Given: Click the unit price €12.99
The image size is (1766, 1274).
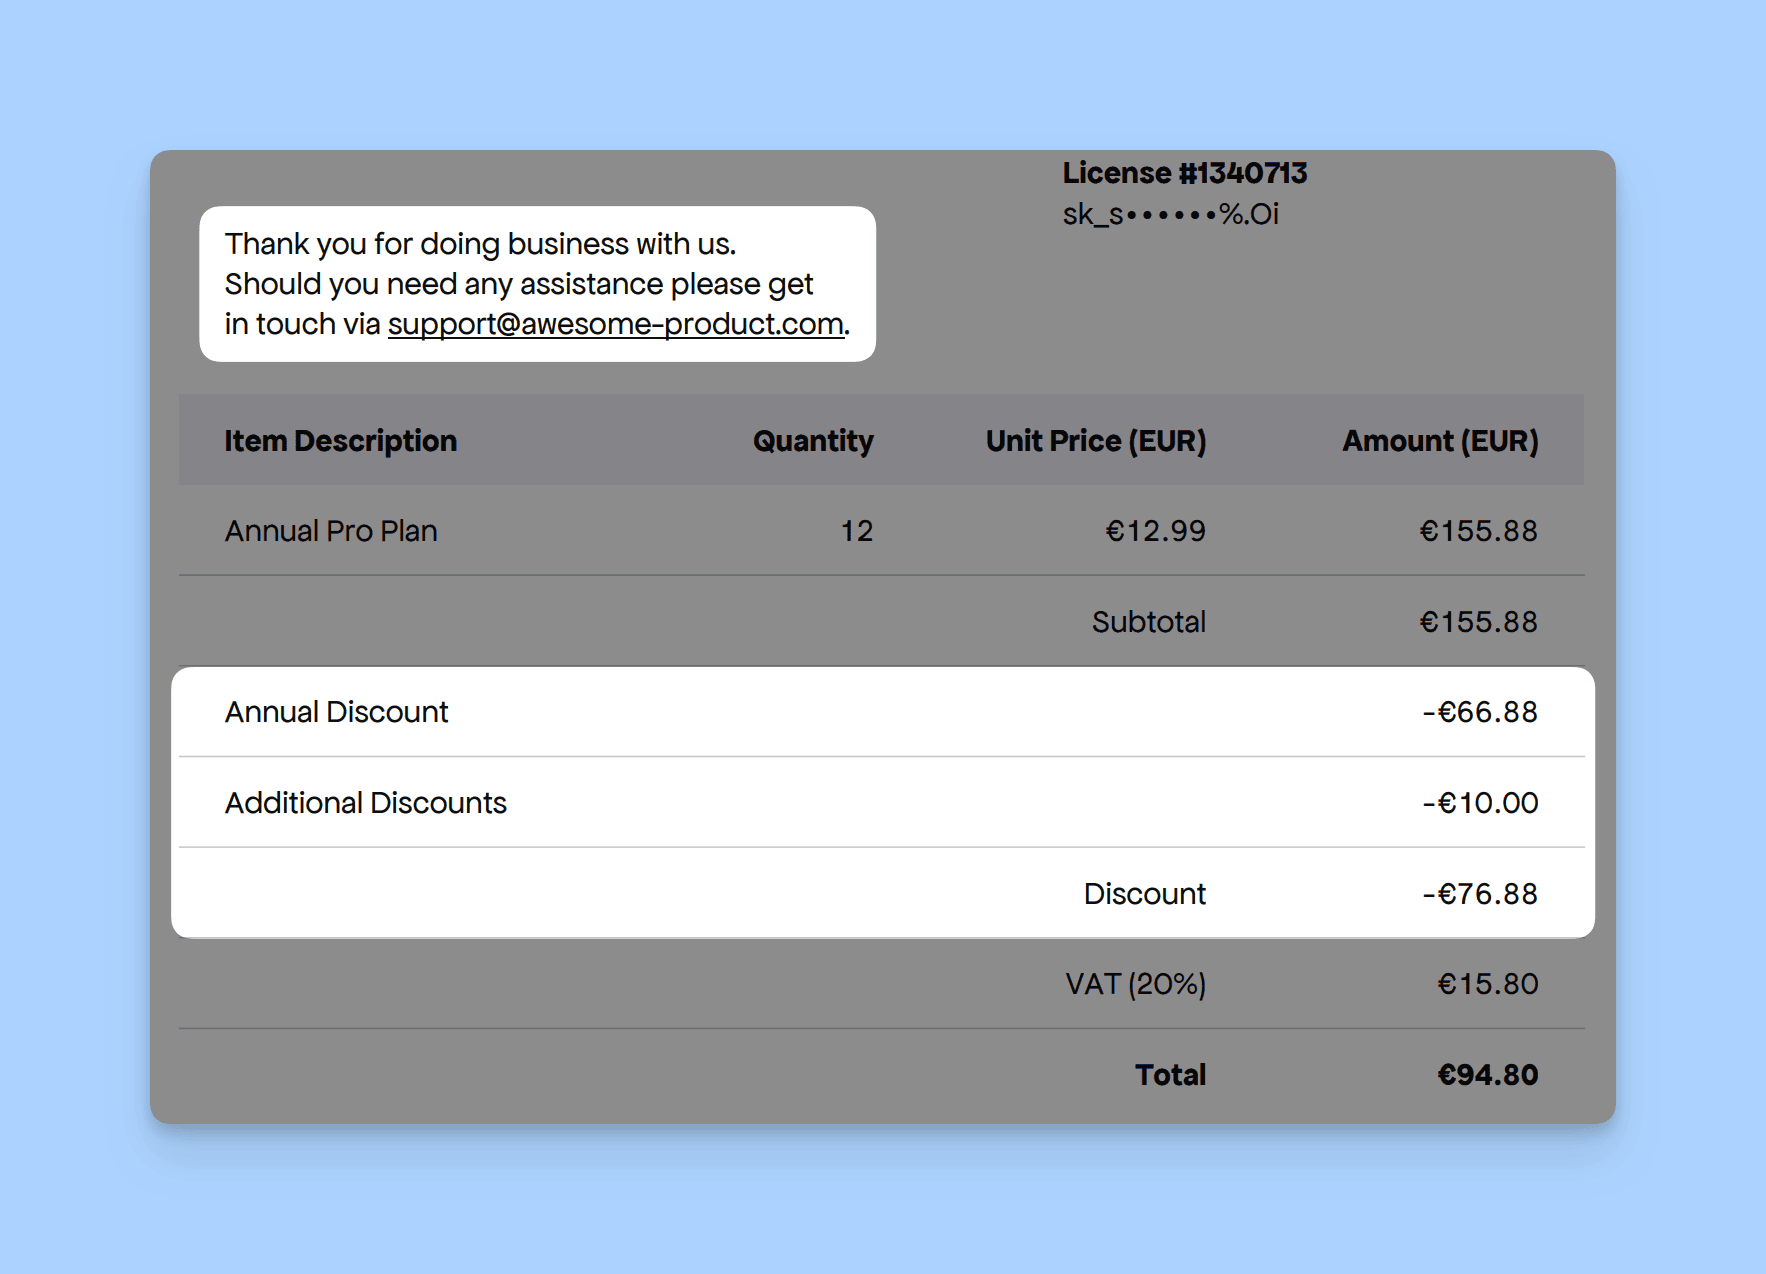Looking at the screenshot, I should (x=1155, y=531).
